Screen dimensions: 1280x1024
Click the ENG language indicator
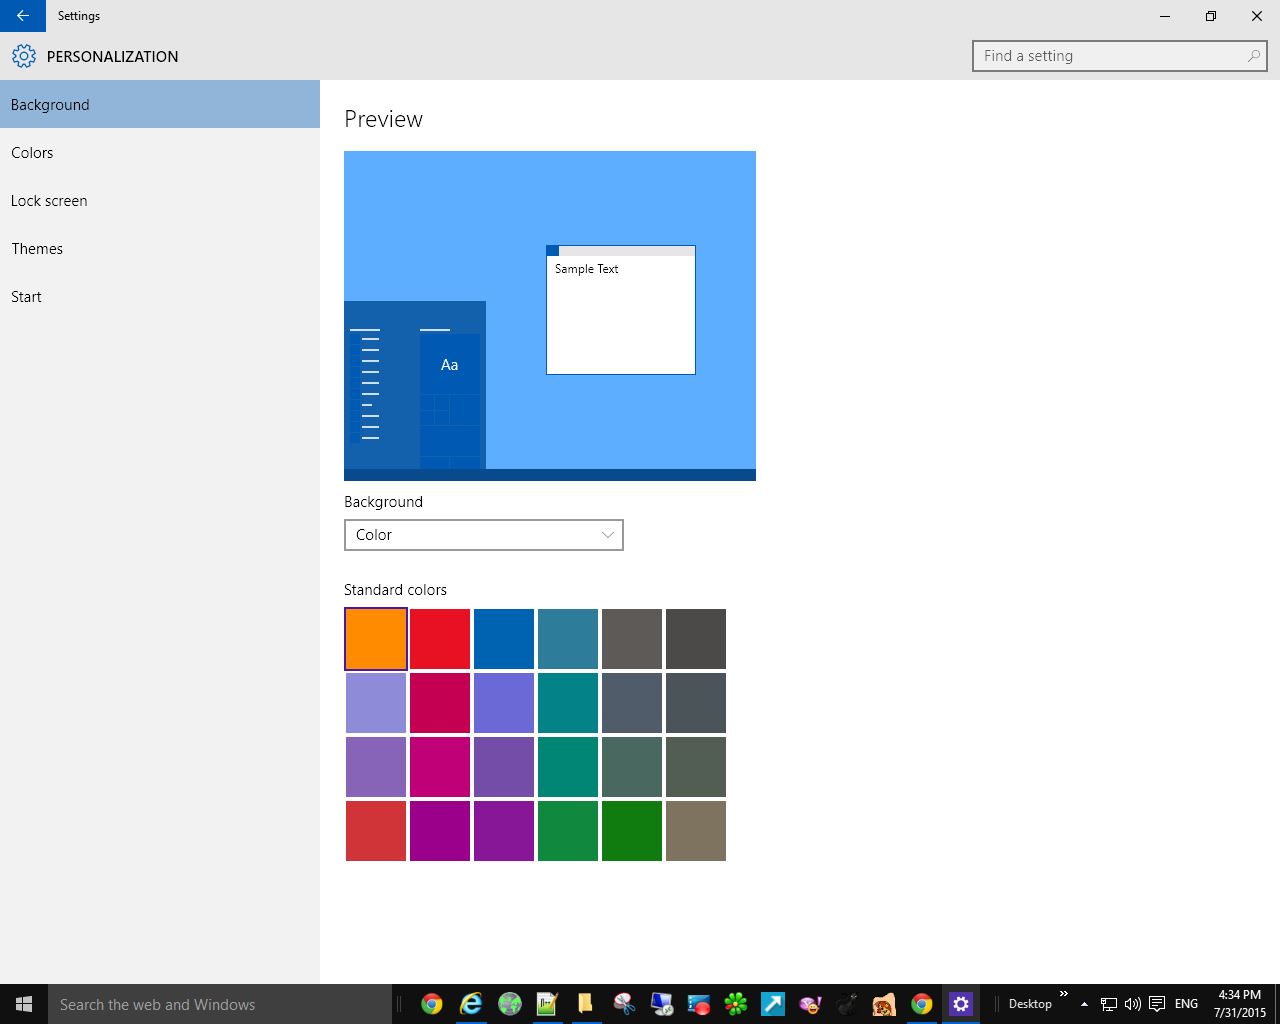point(1186,1004)
